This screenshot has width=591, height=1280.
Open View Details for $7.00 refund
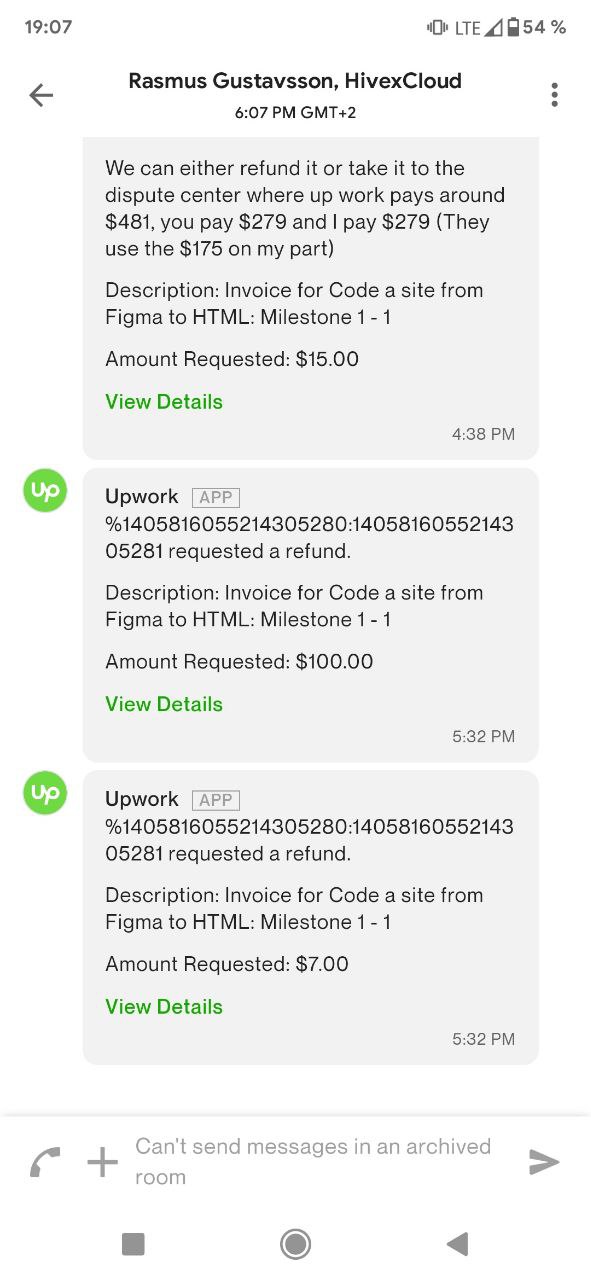click(164, 1007)
